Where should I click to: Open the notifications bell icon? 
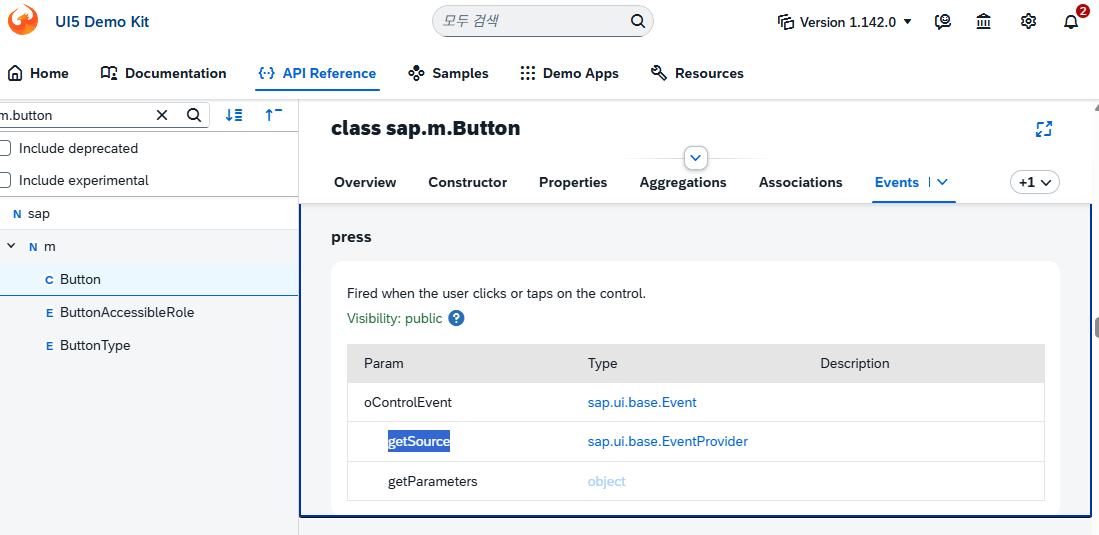pyautogui.click(x=1071, y=22)
